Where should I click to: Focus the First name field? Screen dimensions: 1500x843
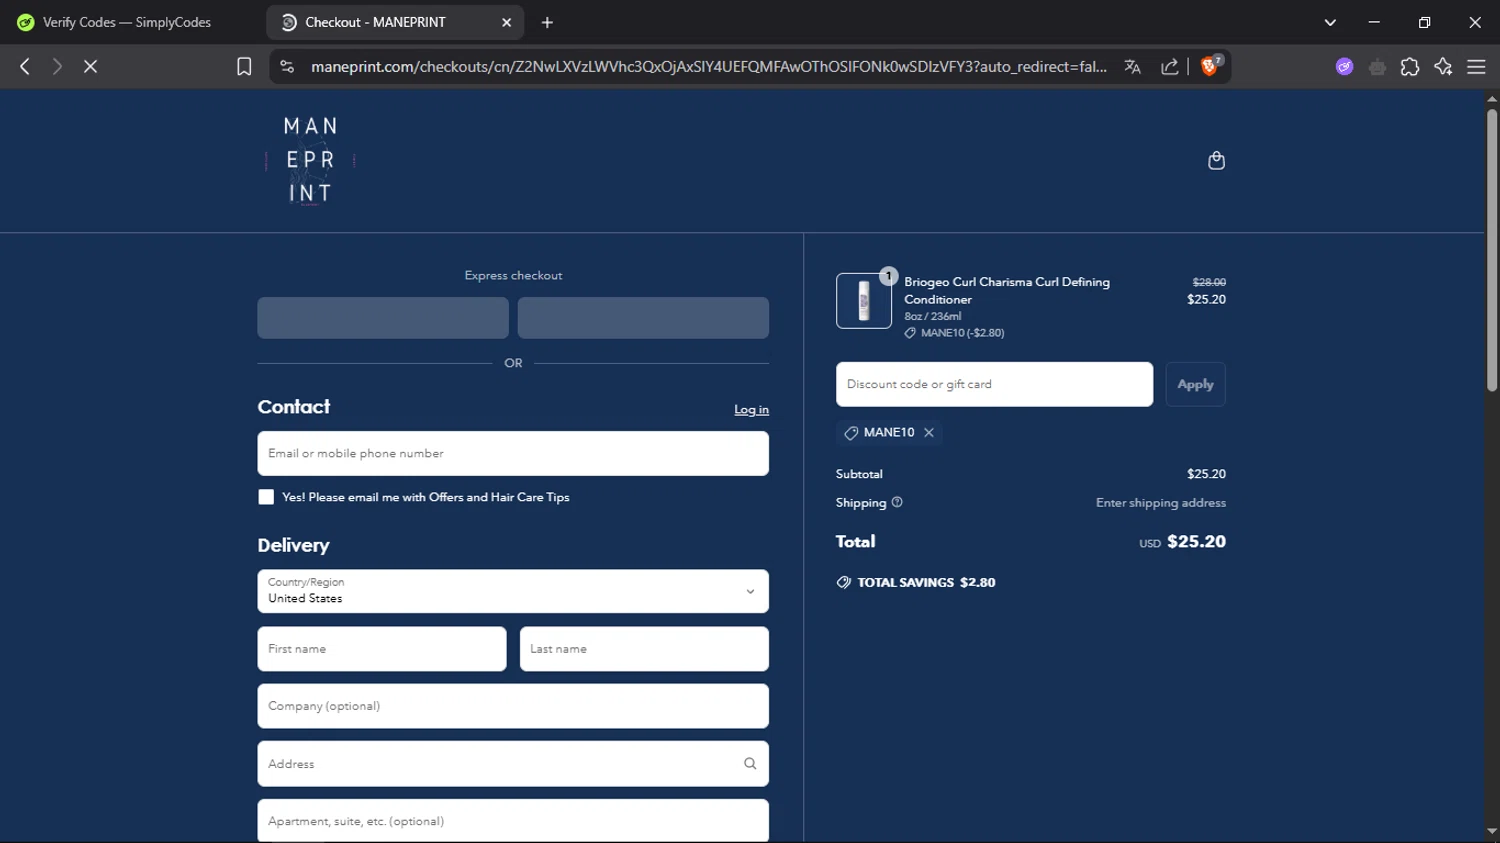382,649
